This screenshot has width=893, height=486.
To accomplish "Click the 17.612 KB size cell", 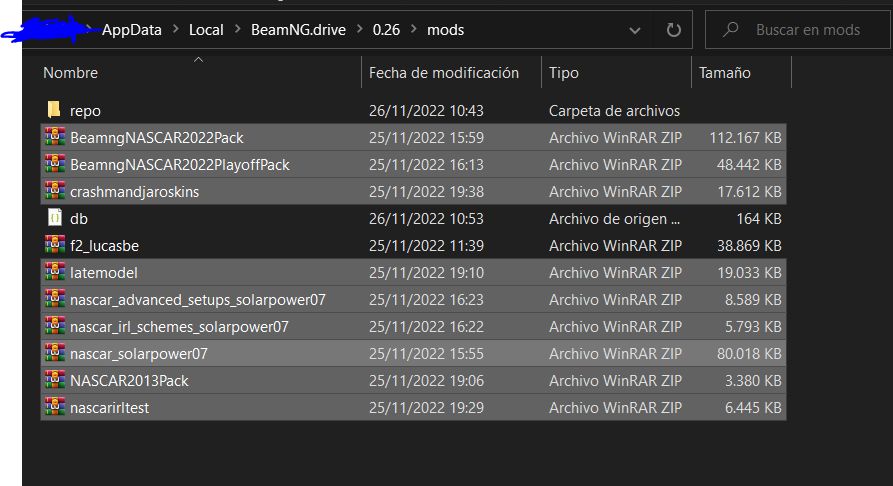I will coord(749,192).
